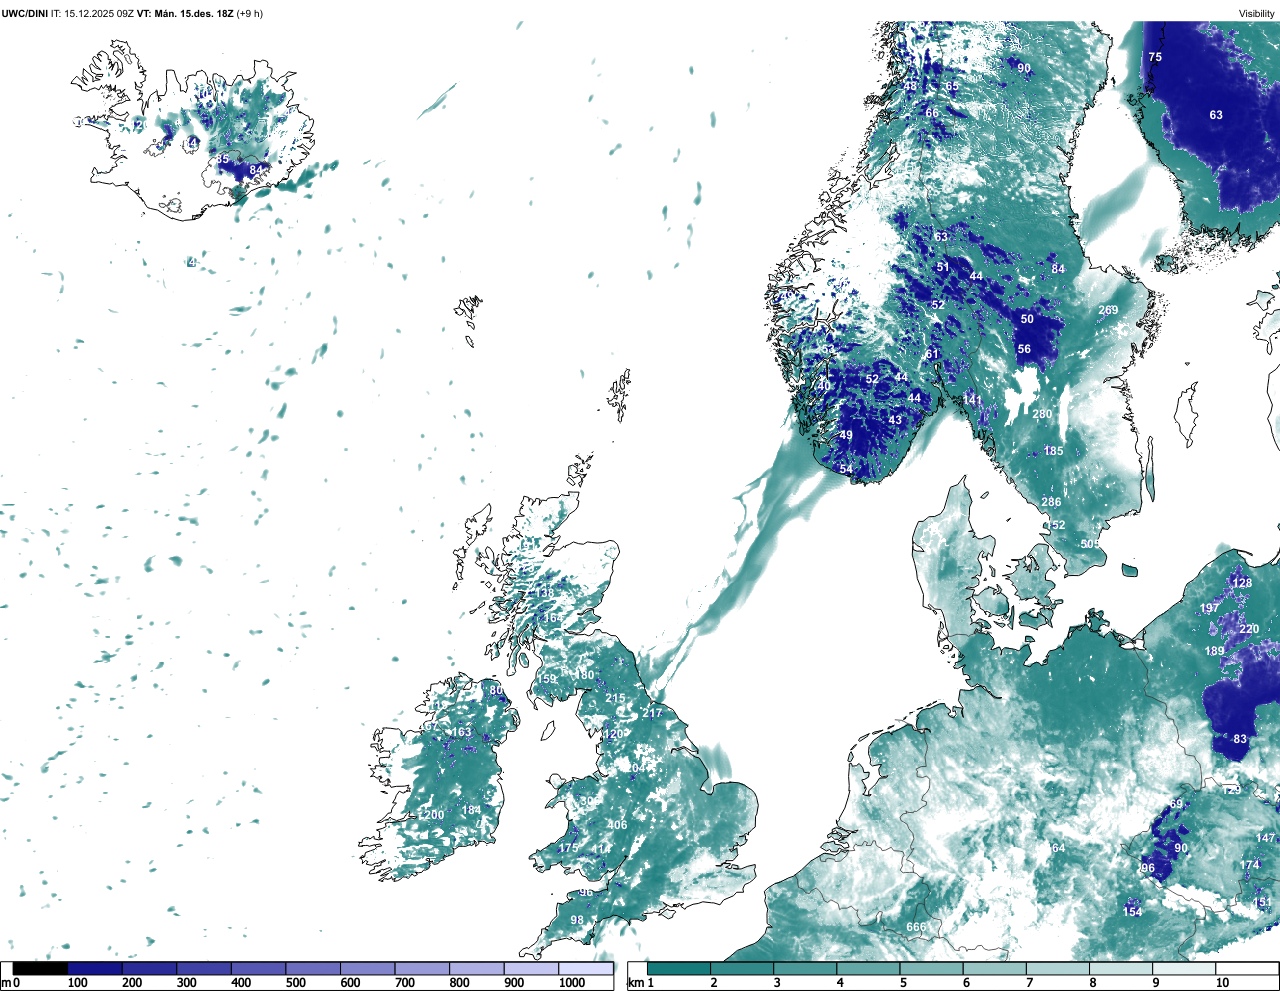Click the '83' value in the dark blue area
Viewport: 1280px width, 991px height.
pyautogui.click(x=1240, y=739)
